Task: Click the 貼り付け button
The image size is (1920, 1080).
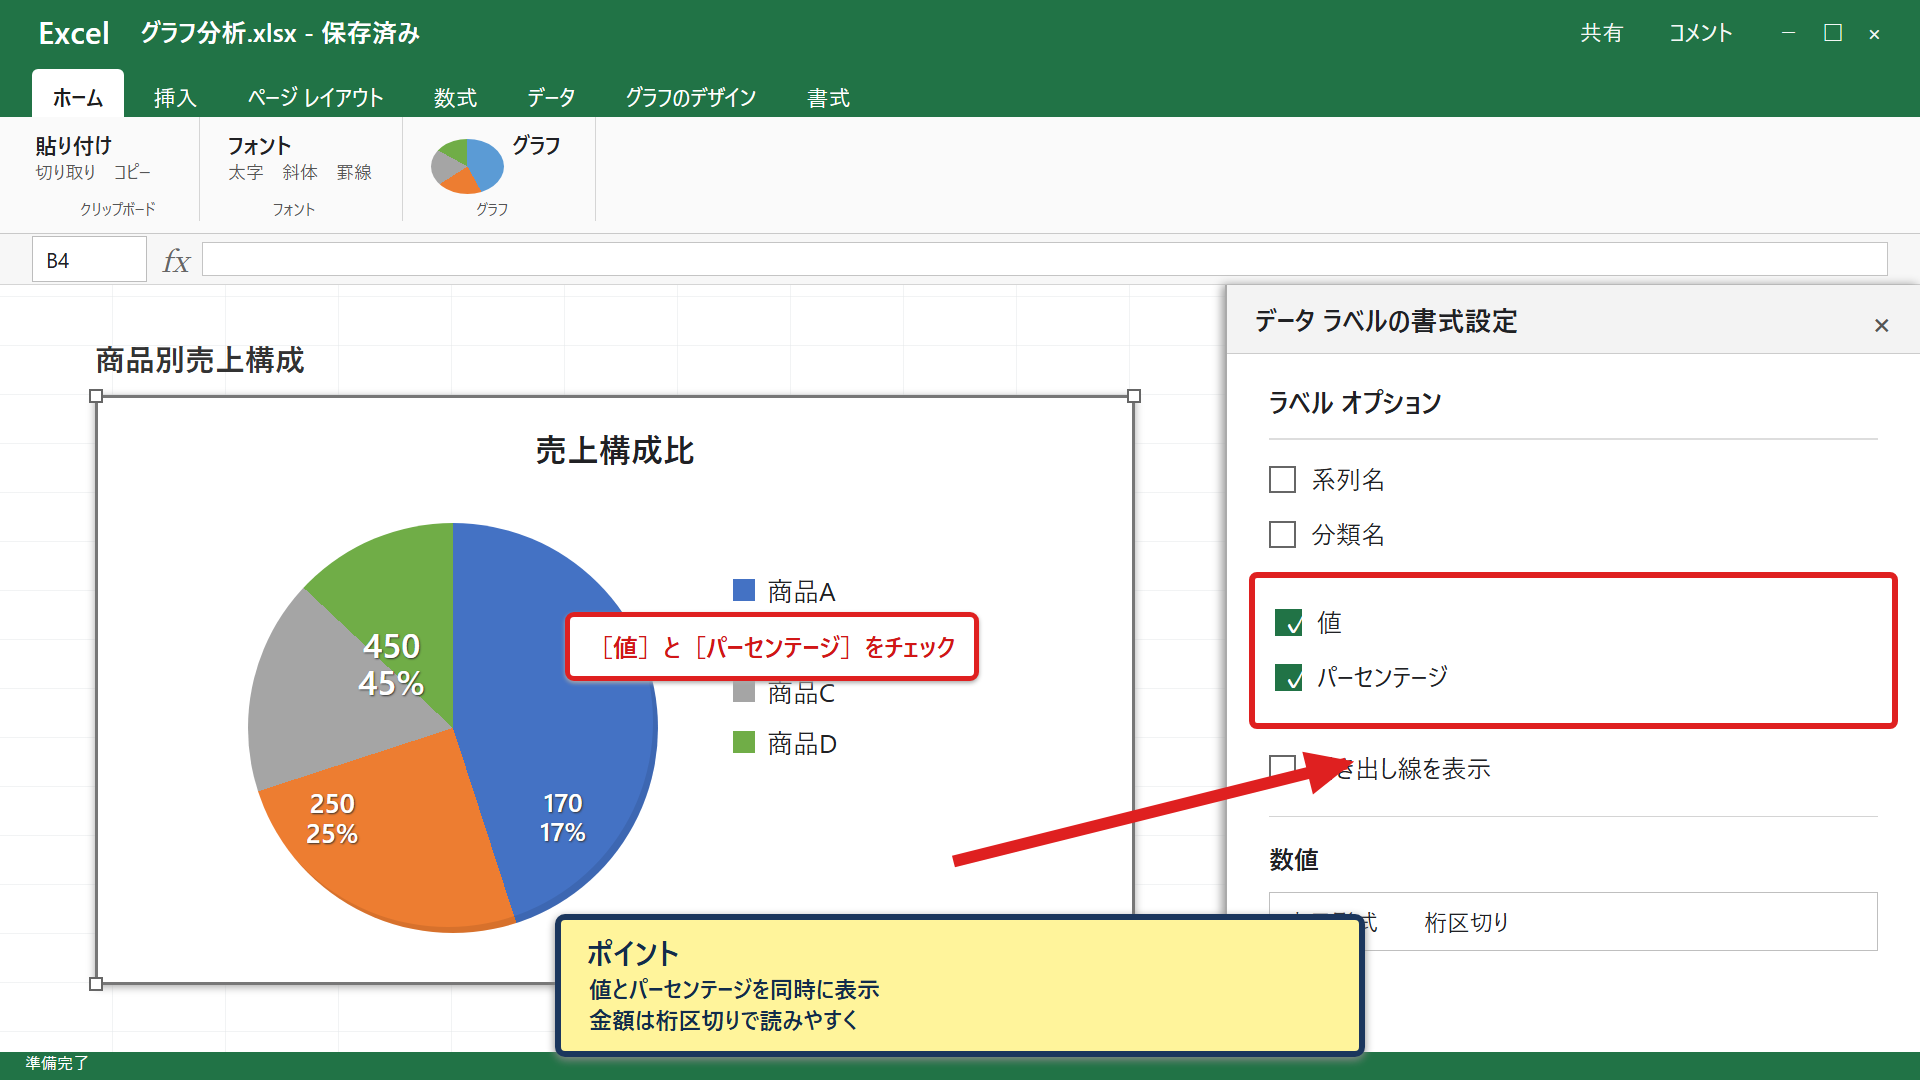Action: coord(74,146)
